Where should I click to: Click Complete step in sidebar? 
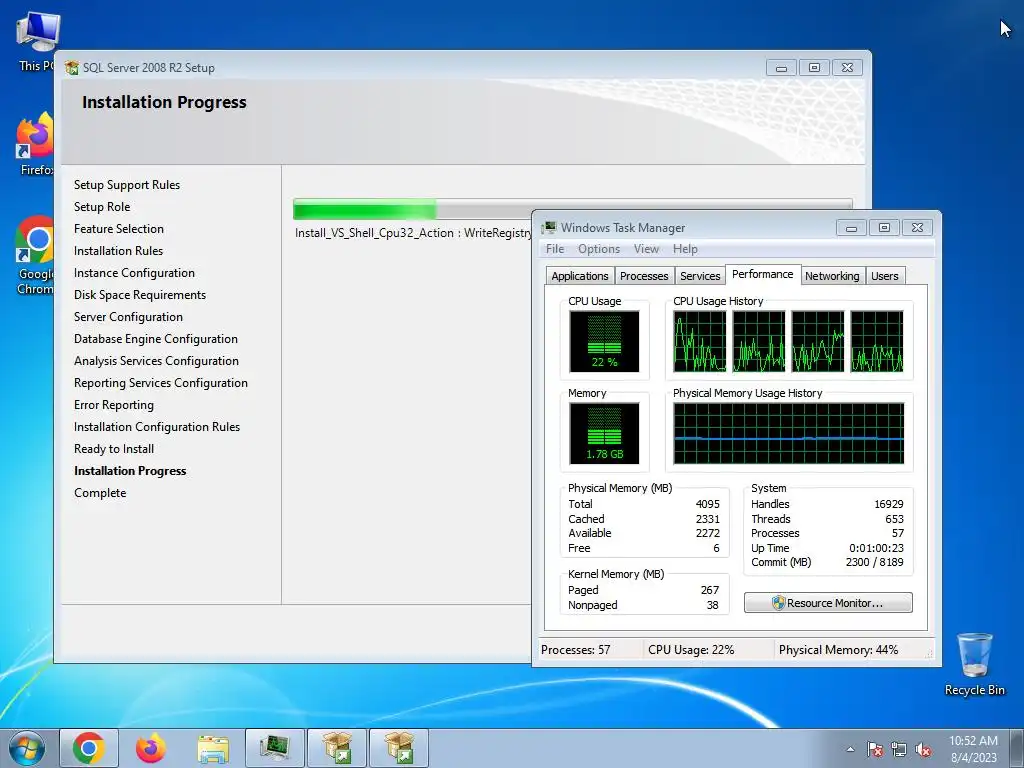(x=100, y=493)
